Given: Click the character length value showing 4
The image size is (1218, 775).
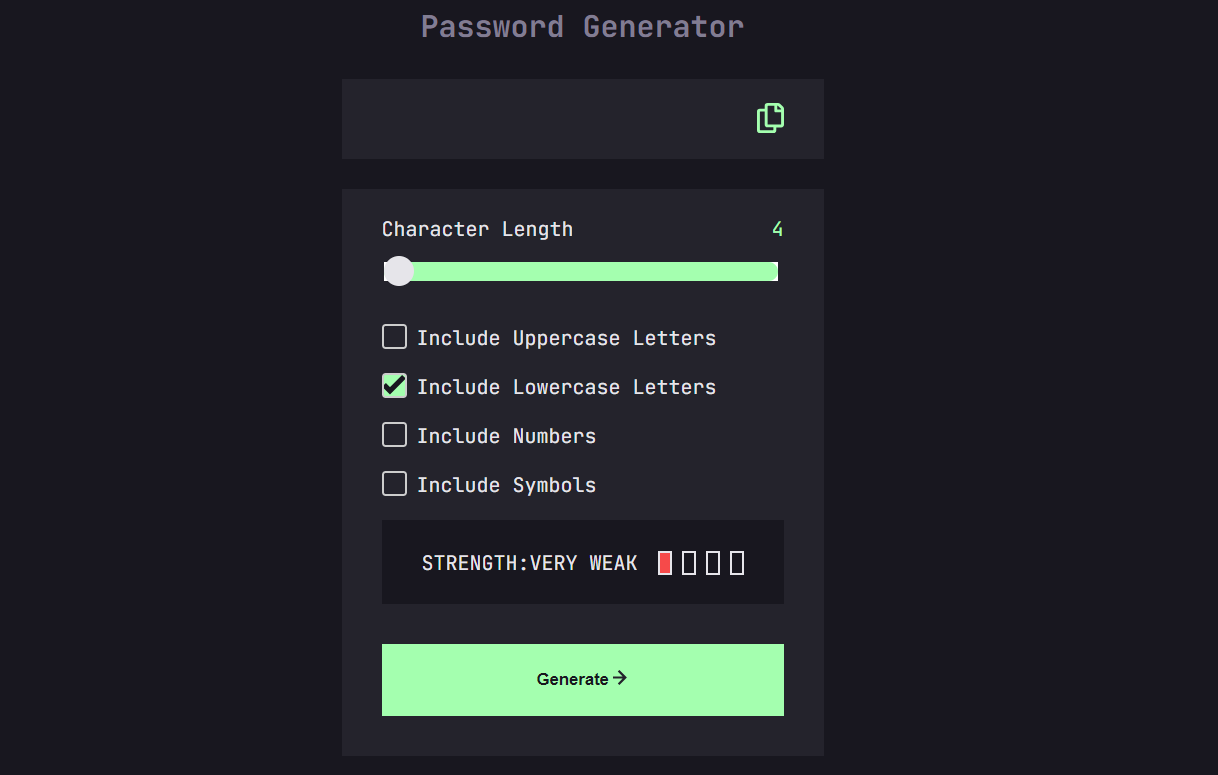Looking at the screenshot, I should [778, 229].
